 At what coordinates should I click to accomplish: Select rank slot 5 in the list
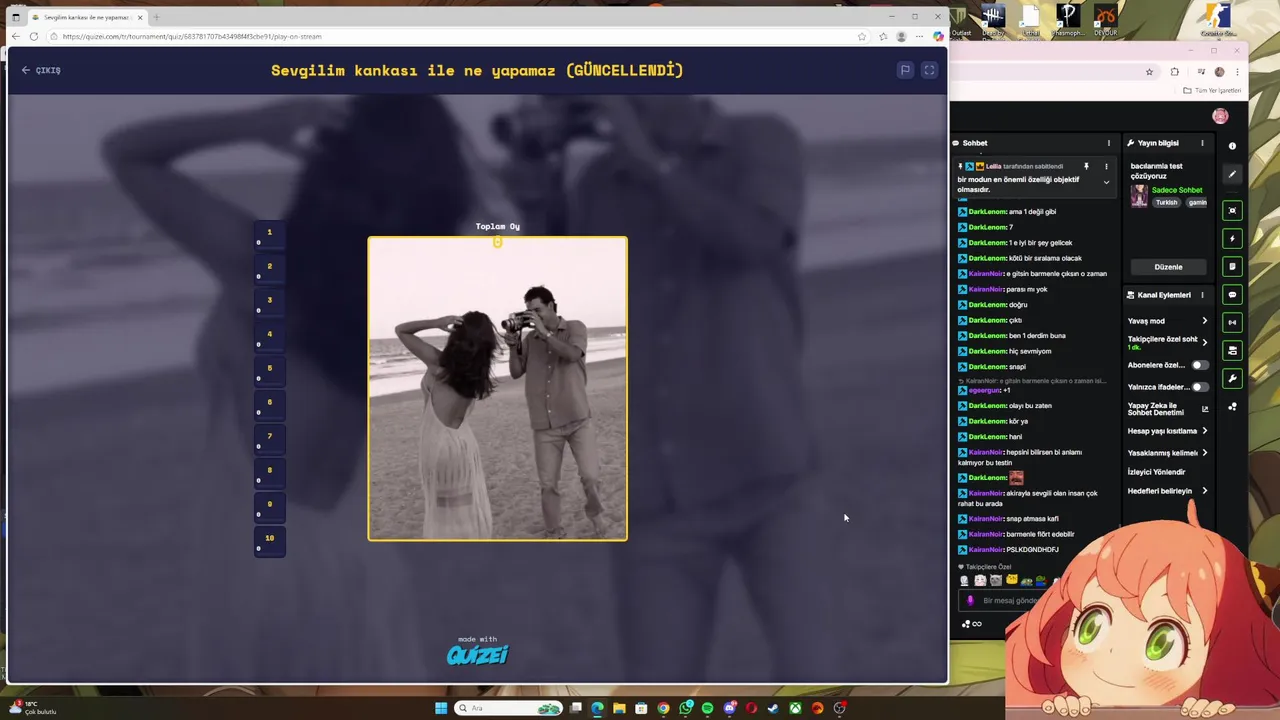point(269,371)
